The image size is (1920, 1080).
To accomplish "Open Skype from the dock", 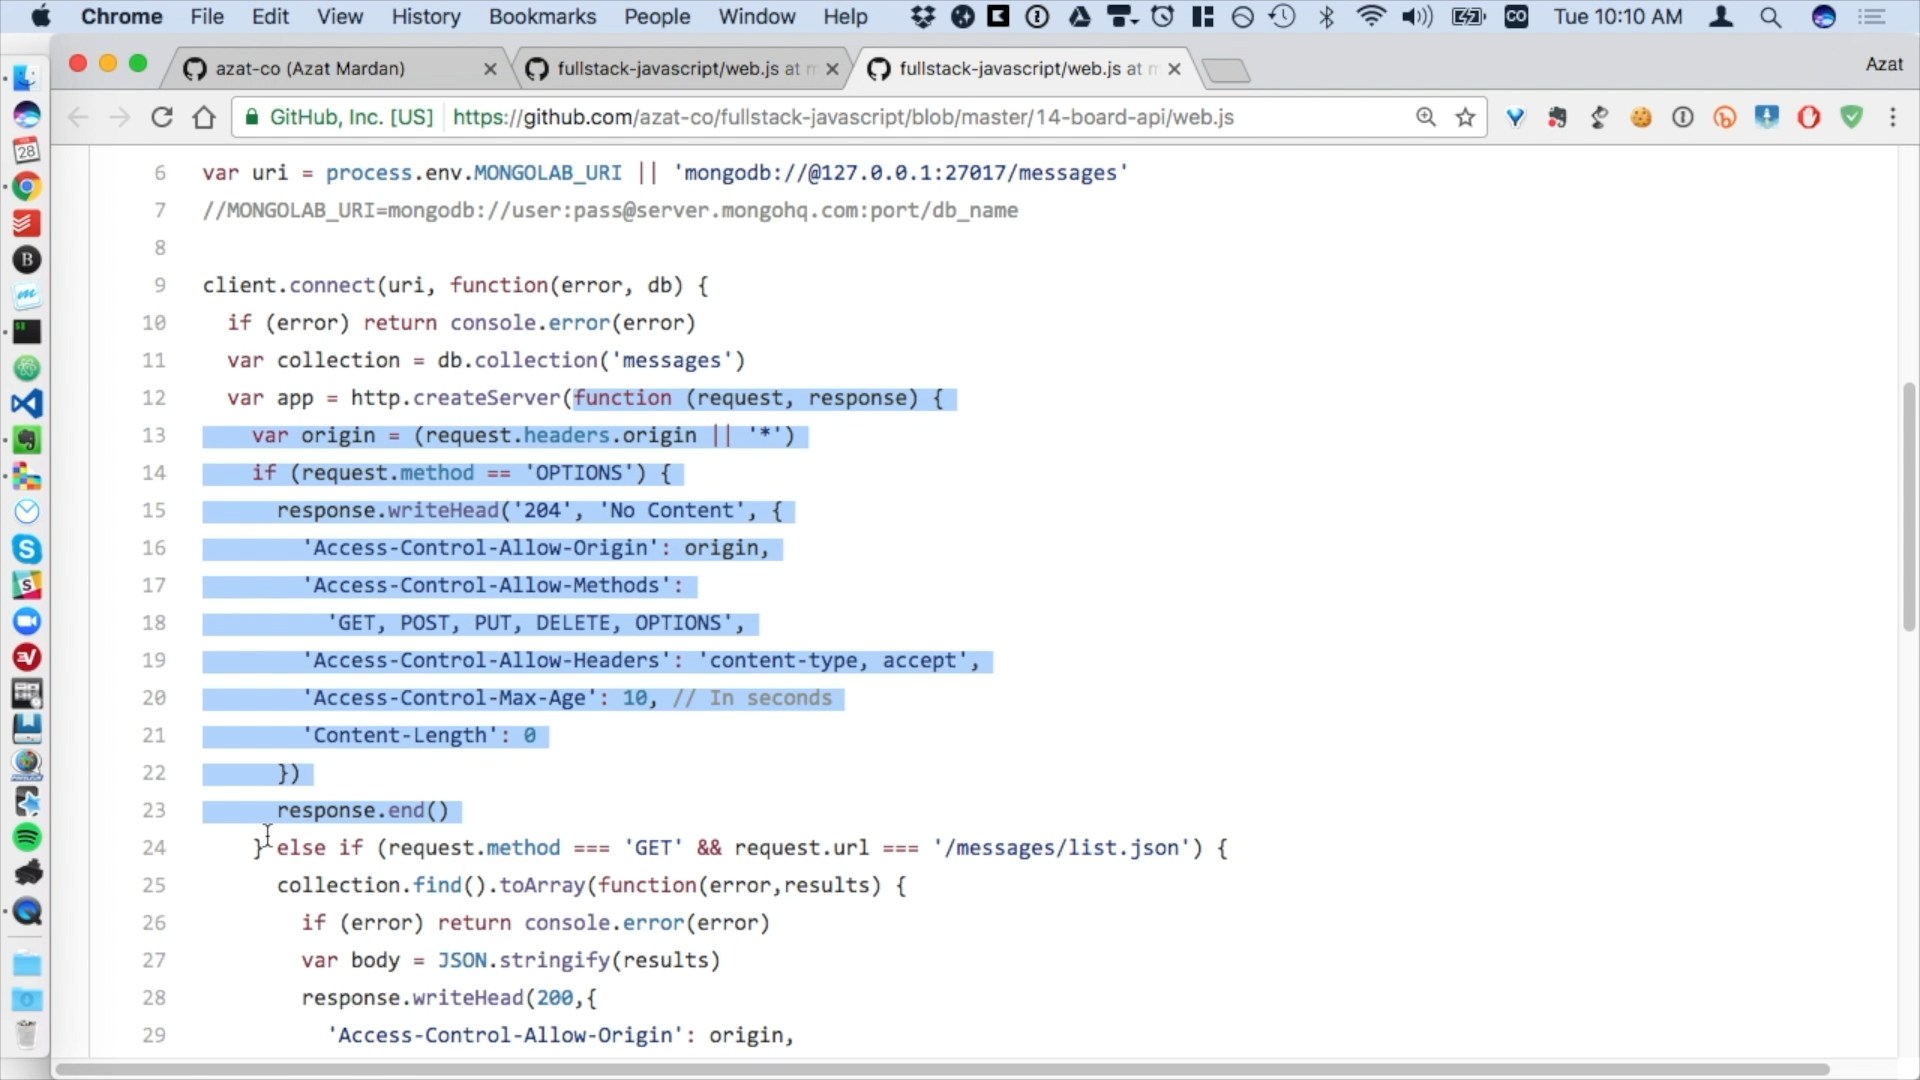I will (x=27, y=549).
